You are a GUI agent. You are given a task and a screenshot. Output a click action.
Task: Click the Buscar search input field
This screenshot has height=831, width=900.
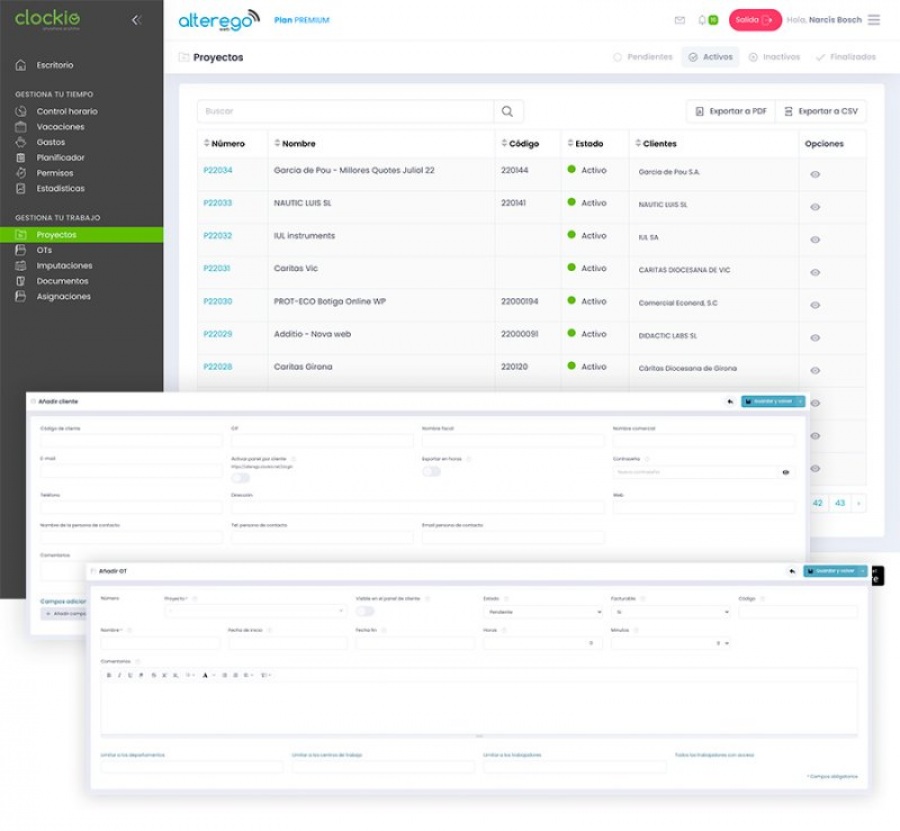click(x=345, y=112)
